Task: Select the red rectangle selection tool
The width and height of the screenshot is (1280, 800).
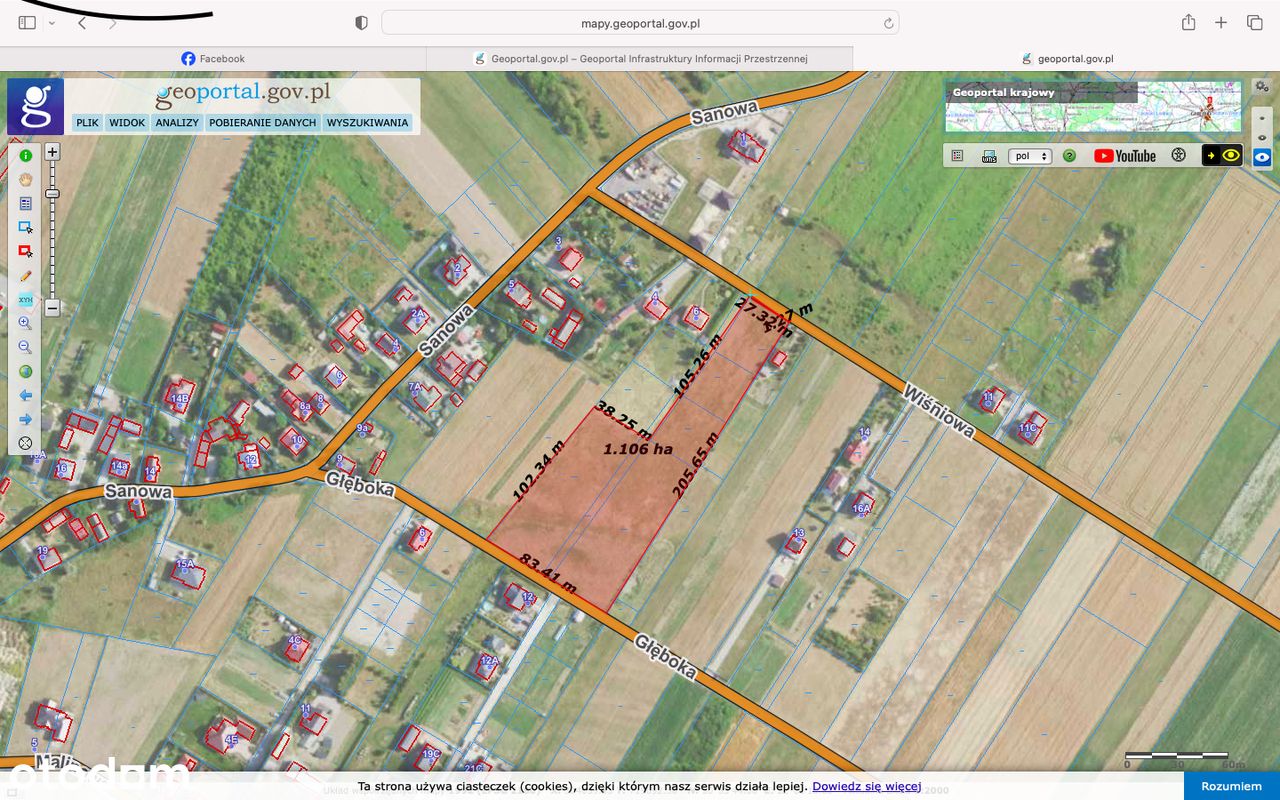Action: (x=26, y=251)
